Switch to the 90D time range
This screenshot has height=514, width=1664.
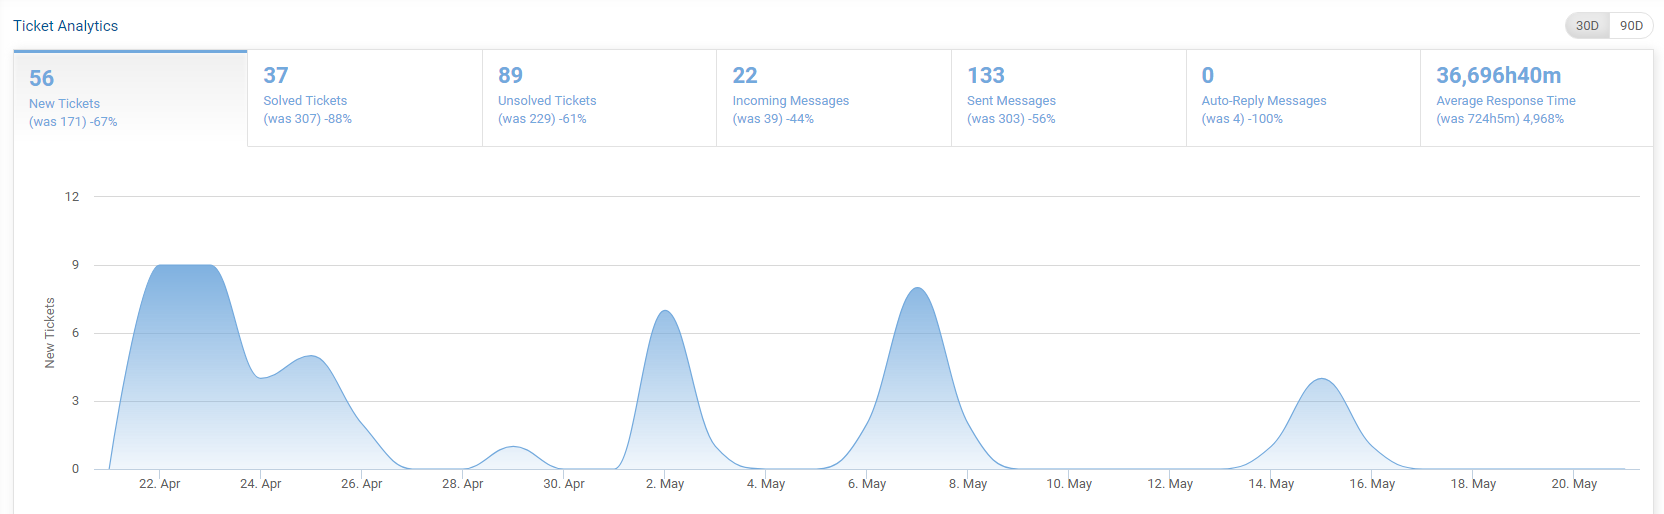click(1631, 26)
